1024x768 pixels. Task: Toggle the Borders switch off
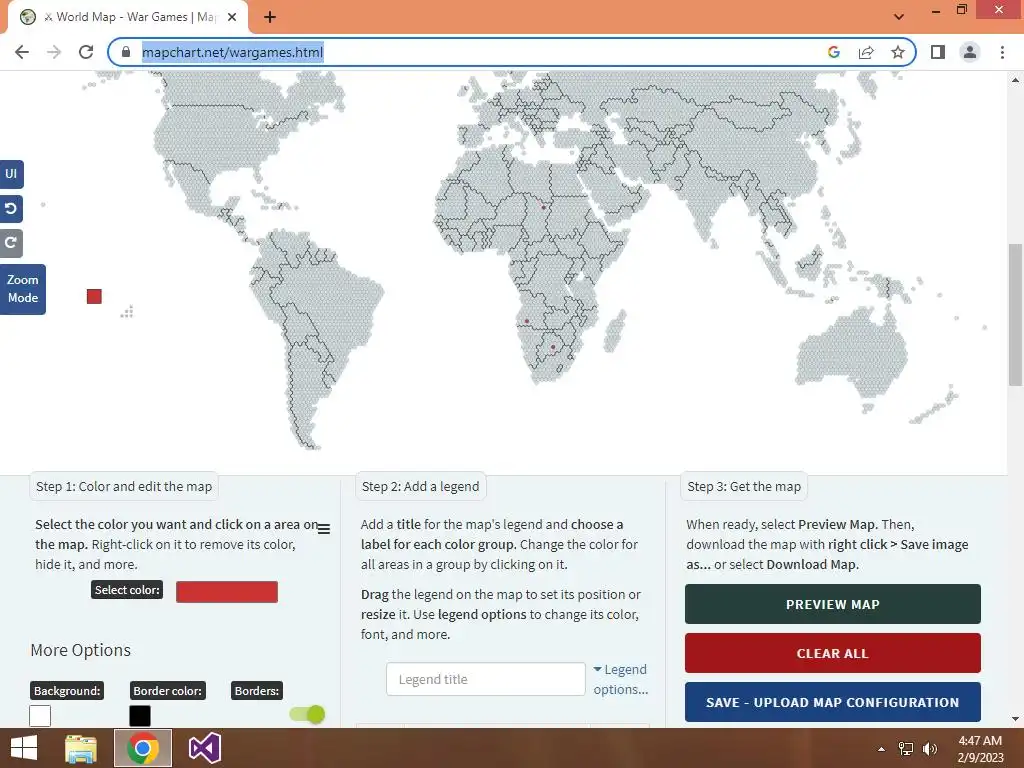307,714
